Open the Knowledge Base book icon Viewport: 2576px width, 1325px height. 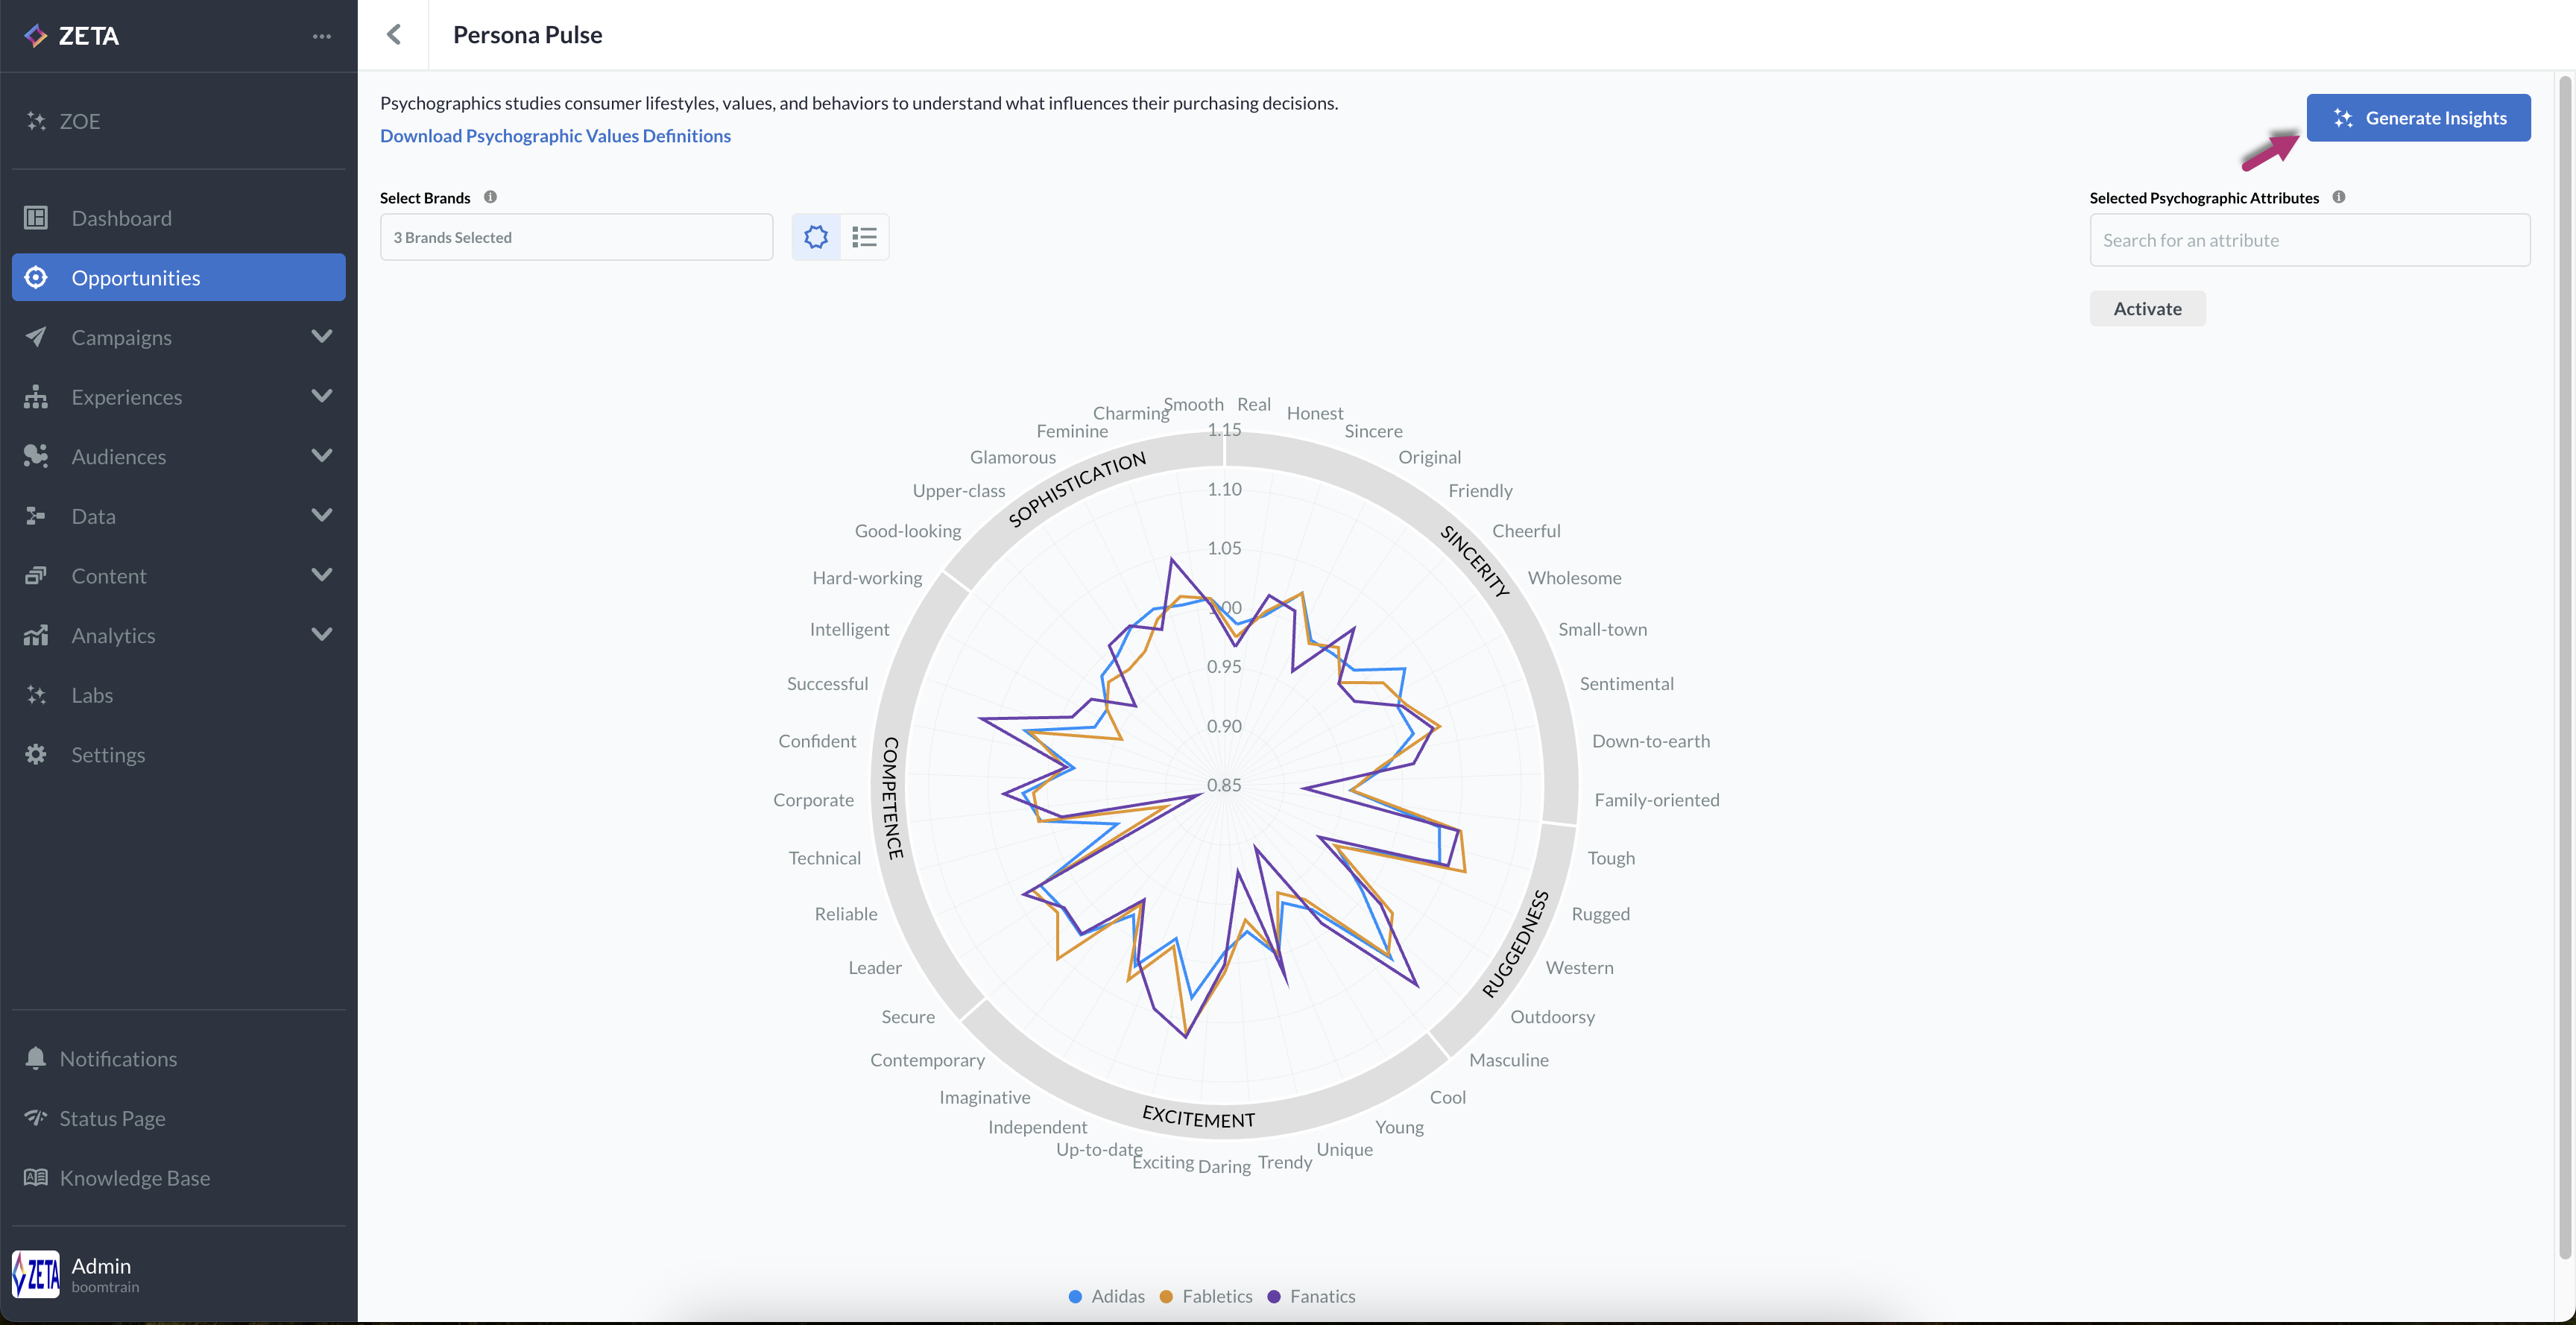pos(36,1177)
